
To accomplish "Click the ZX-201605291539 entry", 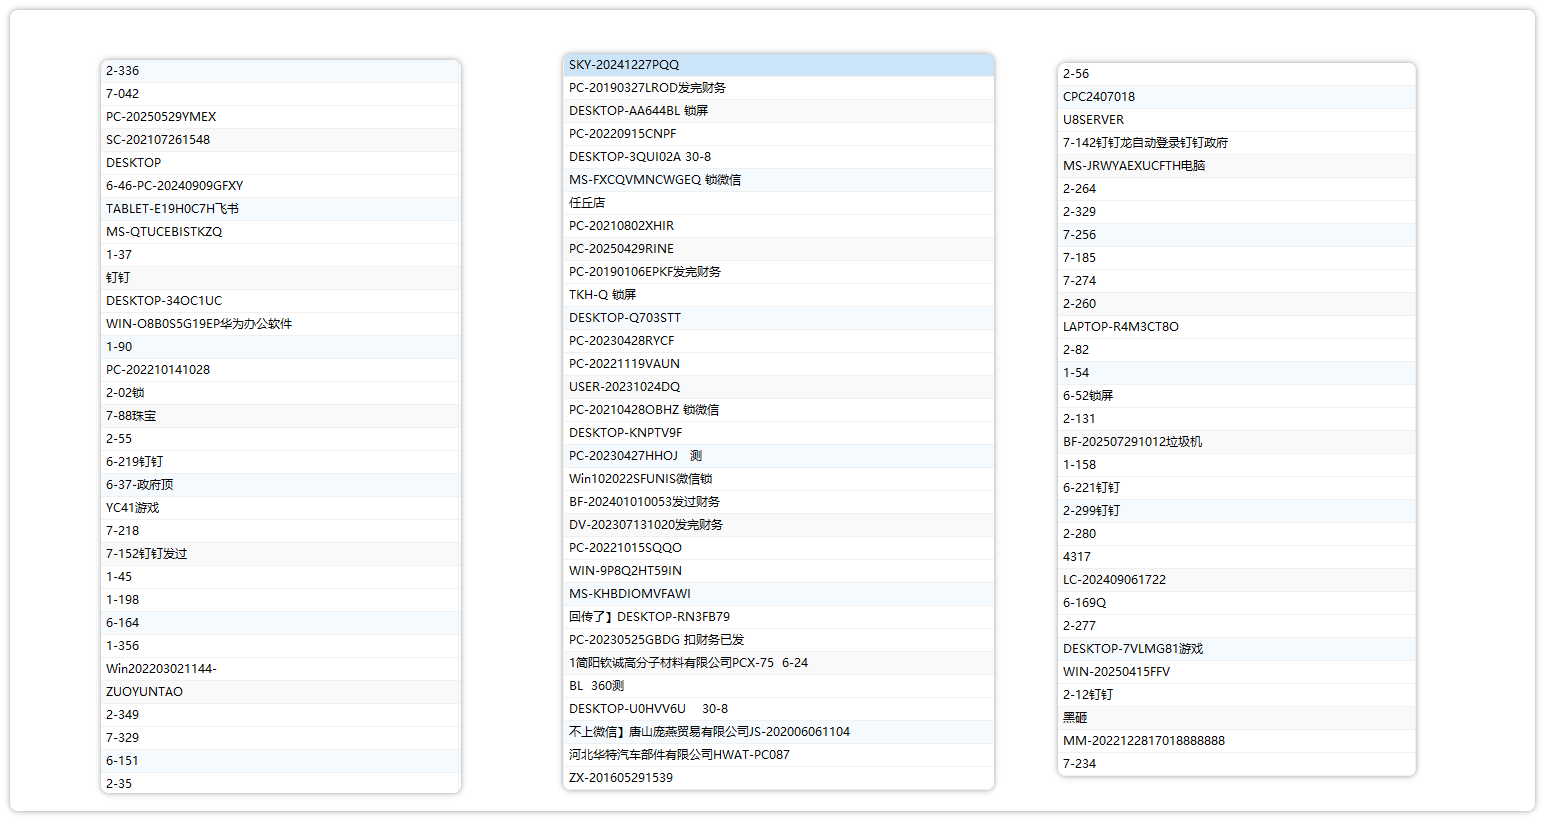I will click(620, 778).
